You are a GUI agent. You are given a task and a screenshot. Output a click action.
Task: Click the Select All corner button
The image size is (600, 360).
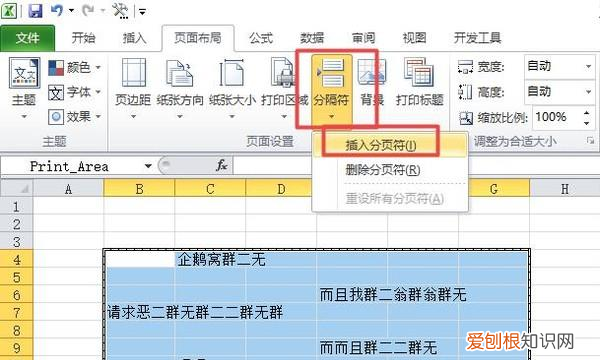[x=16, y=189]
